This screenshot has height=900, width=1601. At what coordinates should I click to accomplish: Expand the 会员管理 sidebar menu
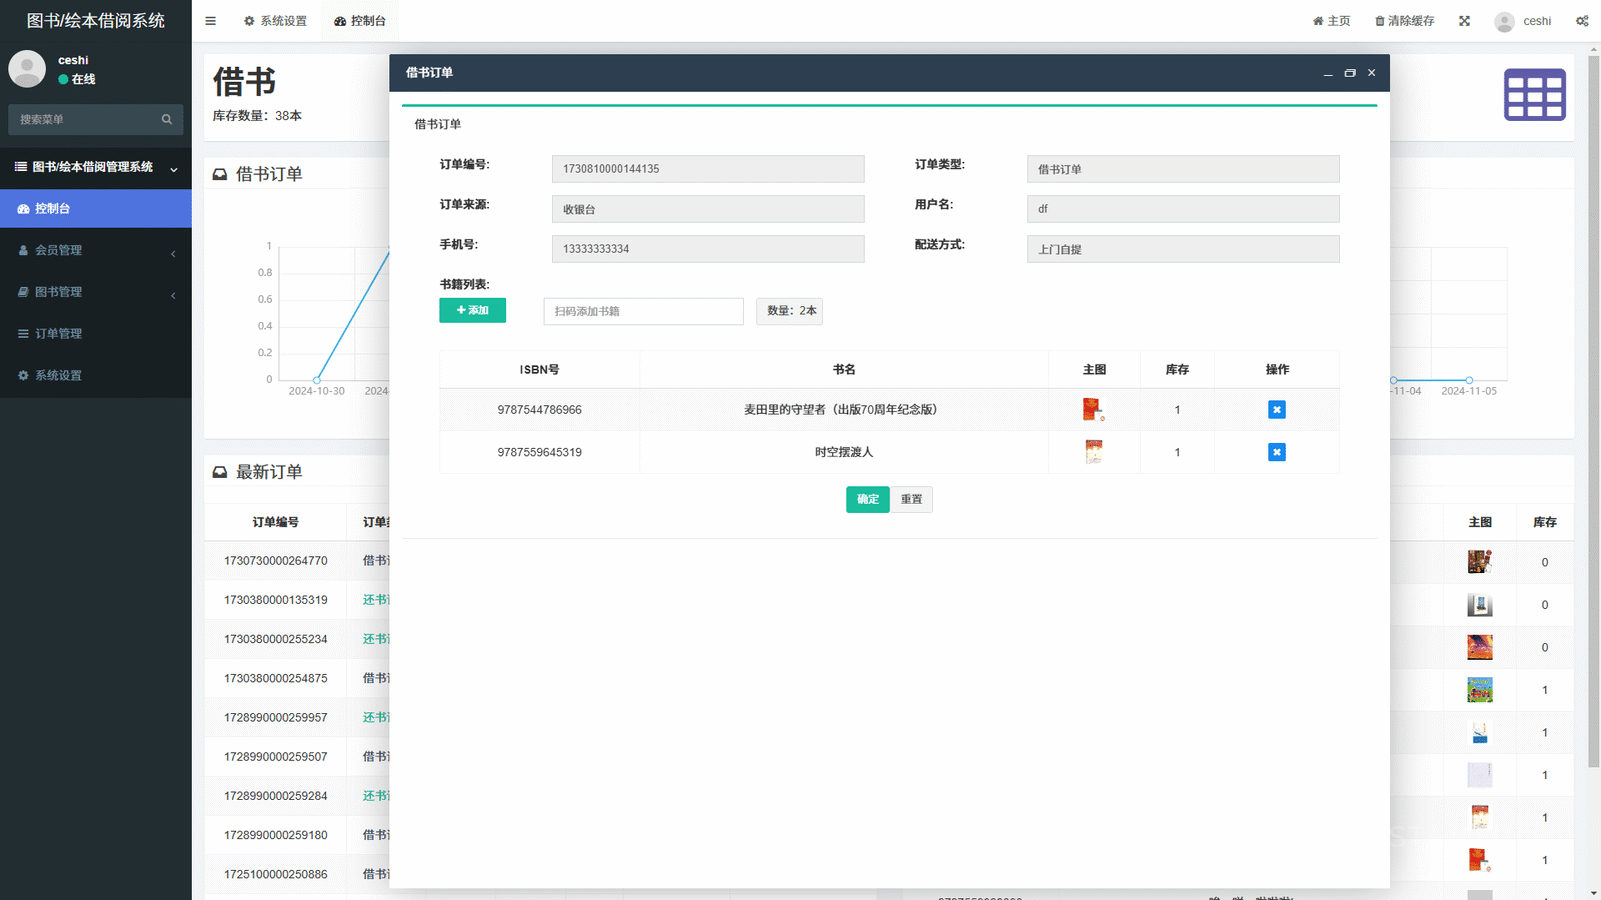coord(95,251)
